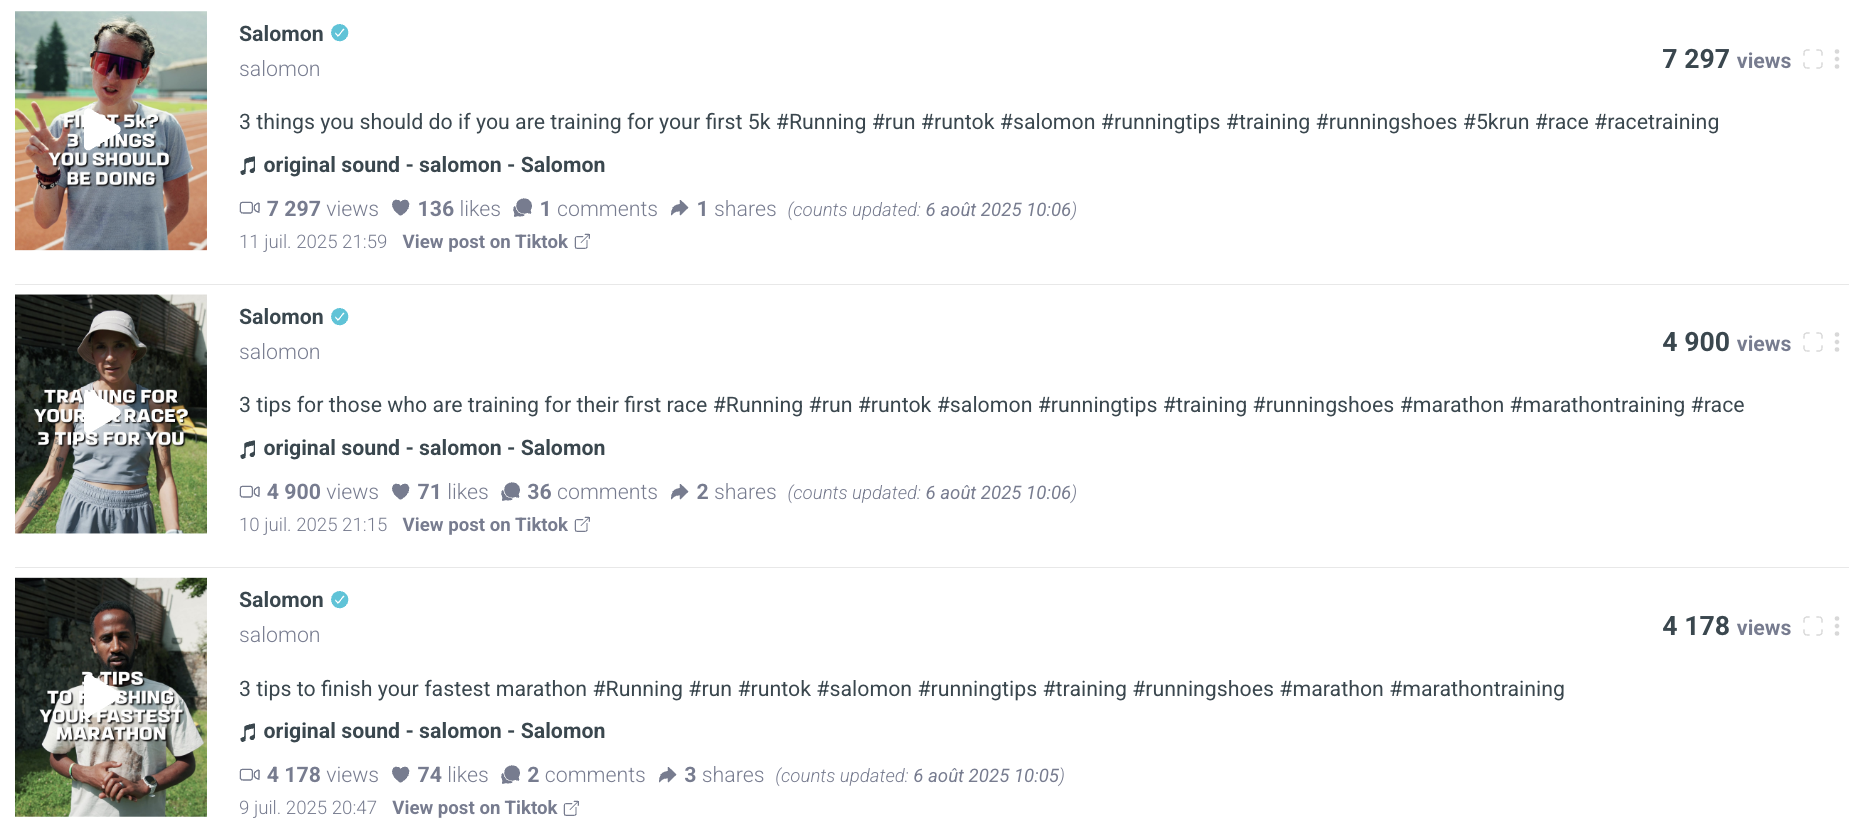Click the salomon handle under the marathon post author
The width and height of the screenshot is (1868, 840).
click(x=279, y=635)
